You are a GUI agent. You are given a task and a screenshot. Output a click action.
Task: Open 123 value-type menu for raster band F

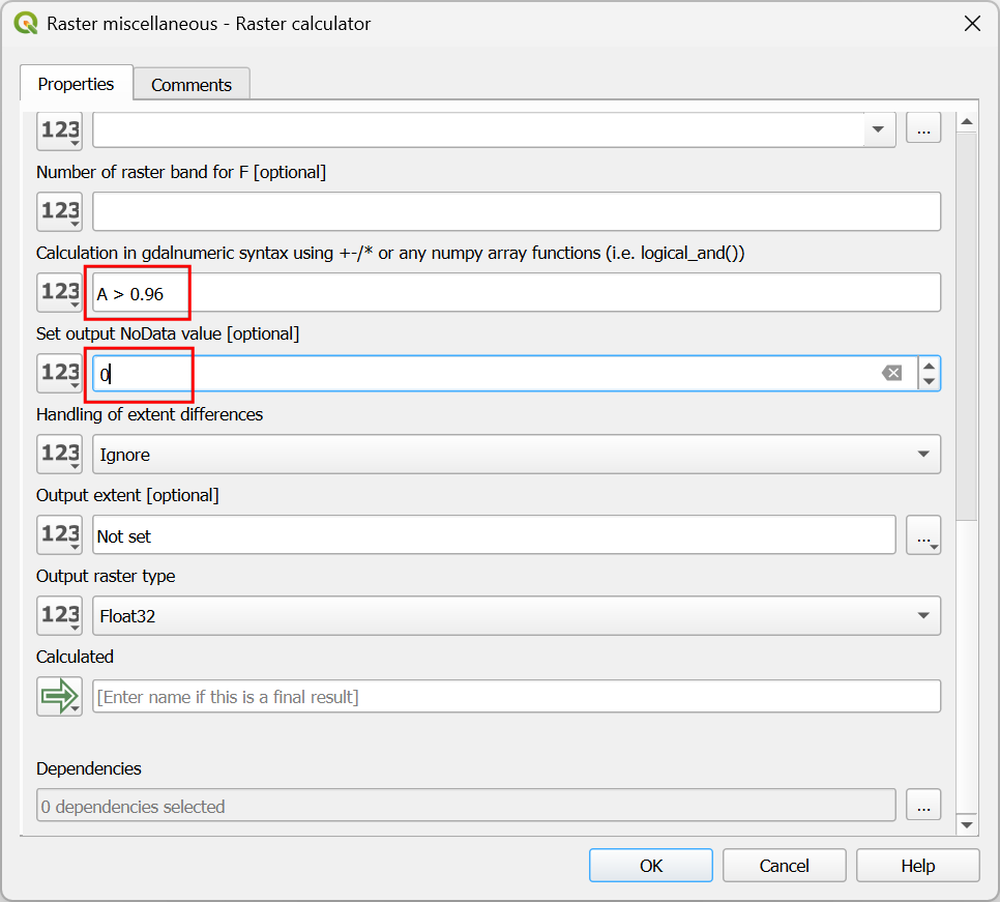[59, 211]
